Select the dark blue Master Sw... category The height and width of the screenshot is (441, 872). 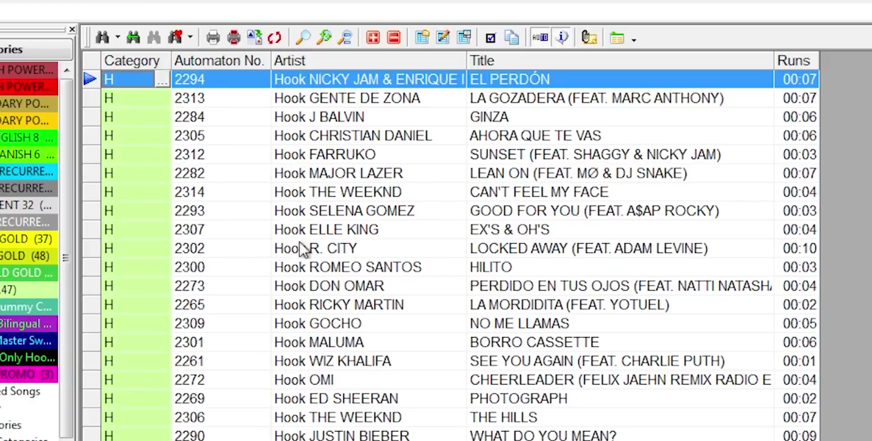[x=29, y=340]
